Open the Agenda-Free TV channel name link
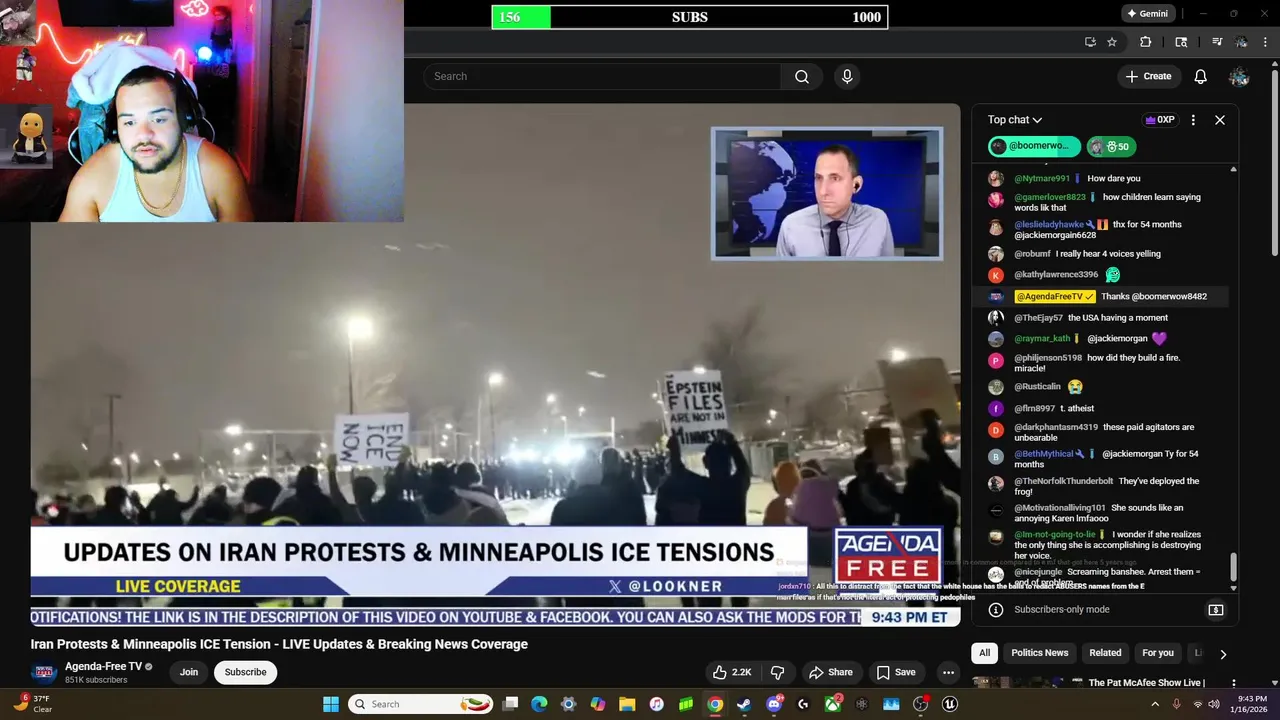1280x720 pixels. click(104, 667)
